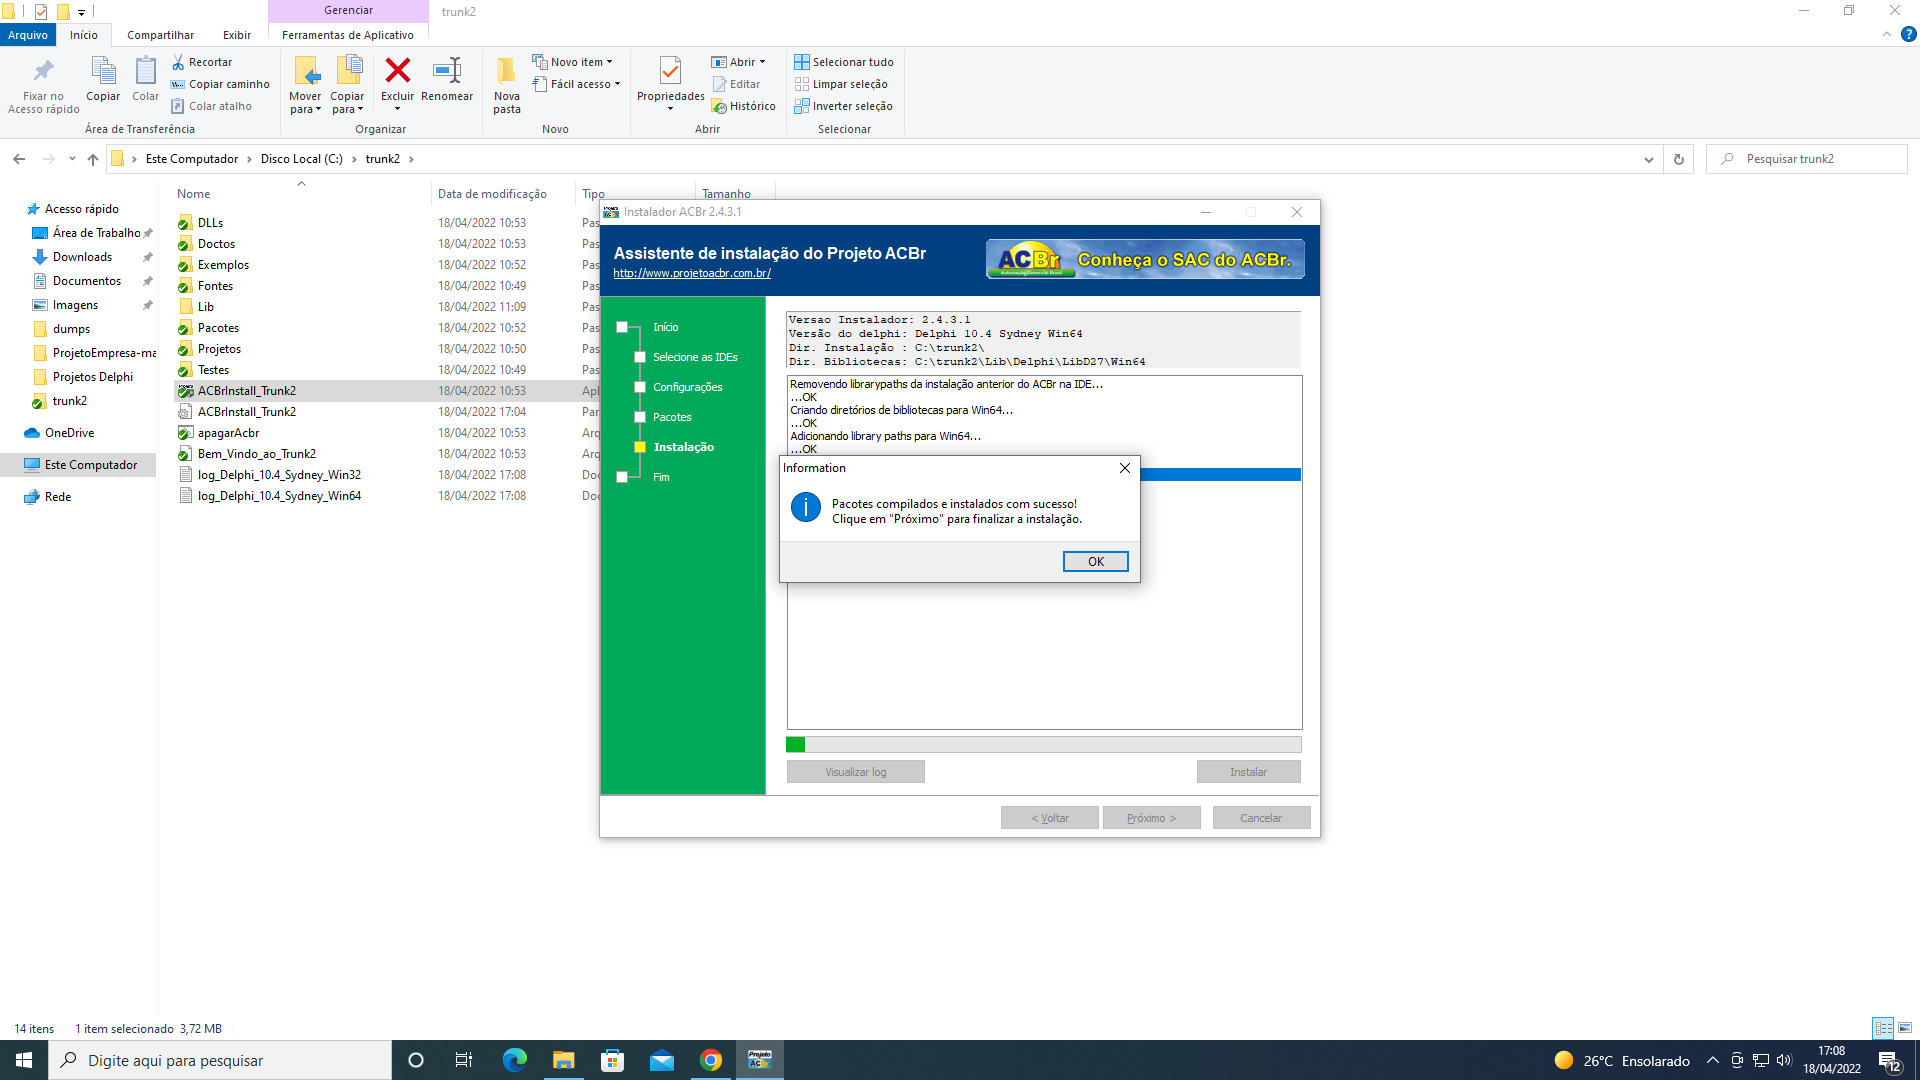Click the Fim step box
Viewport: 1920px width, 1080px height.
point(622,477)
